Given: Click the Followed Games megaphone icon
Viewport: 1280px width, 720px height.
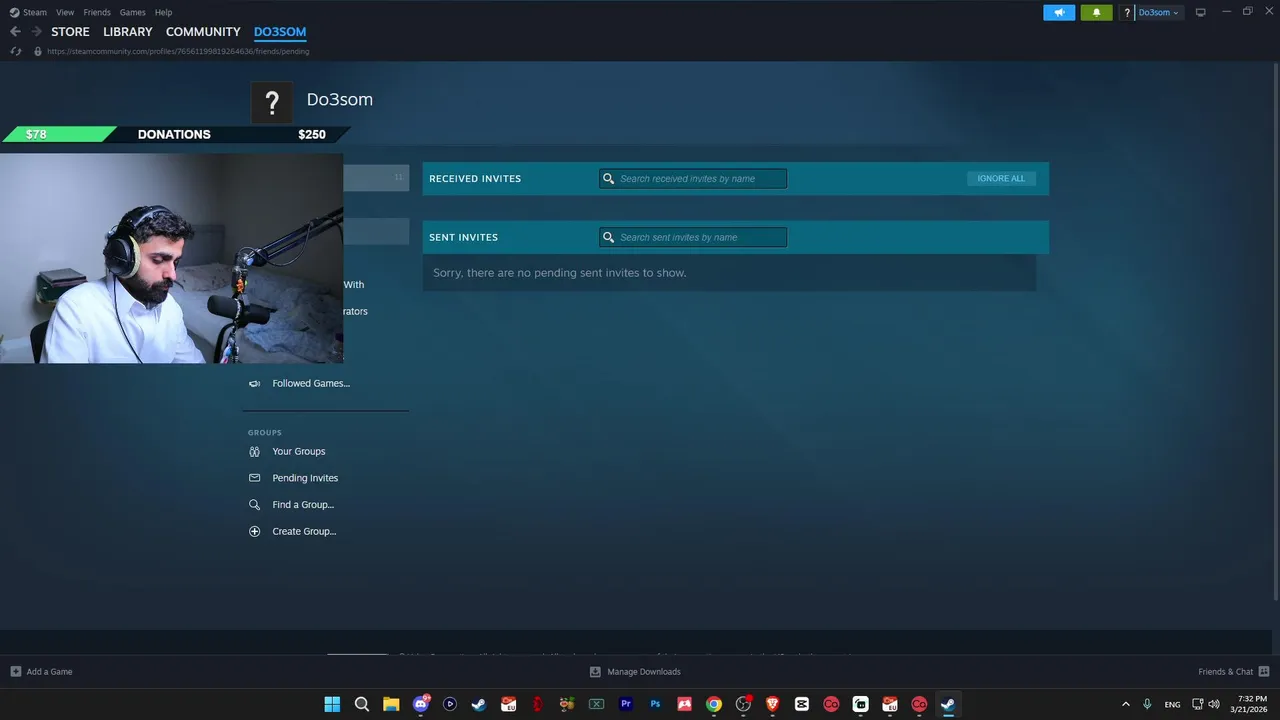Looking at the screenshot, I should 254,383.
